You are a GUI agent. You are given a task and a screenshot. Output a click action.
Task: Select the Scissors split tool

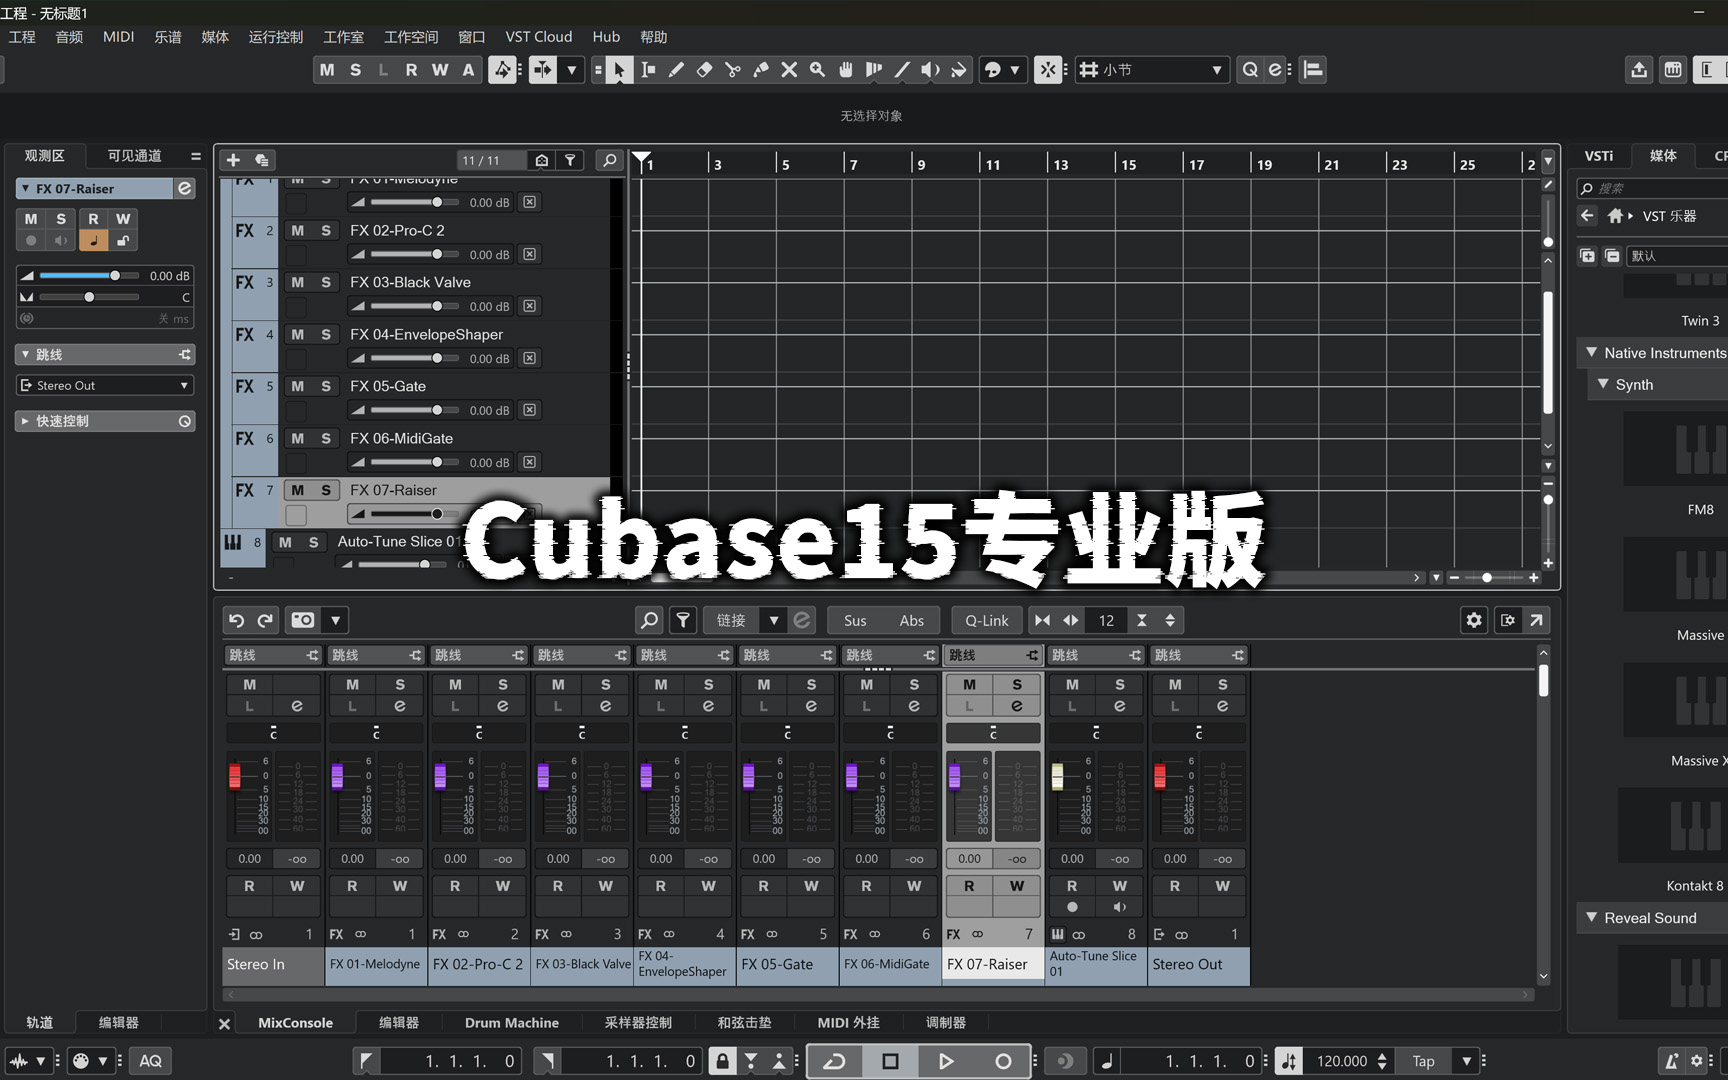tap(732, 69)
